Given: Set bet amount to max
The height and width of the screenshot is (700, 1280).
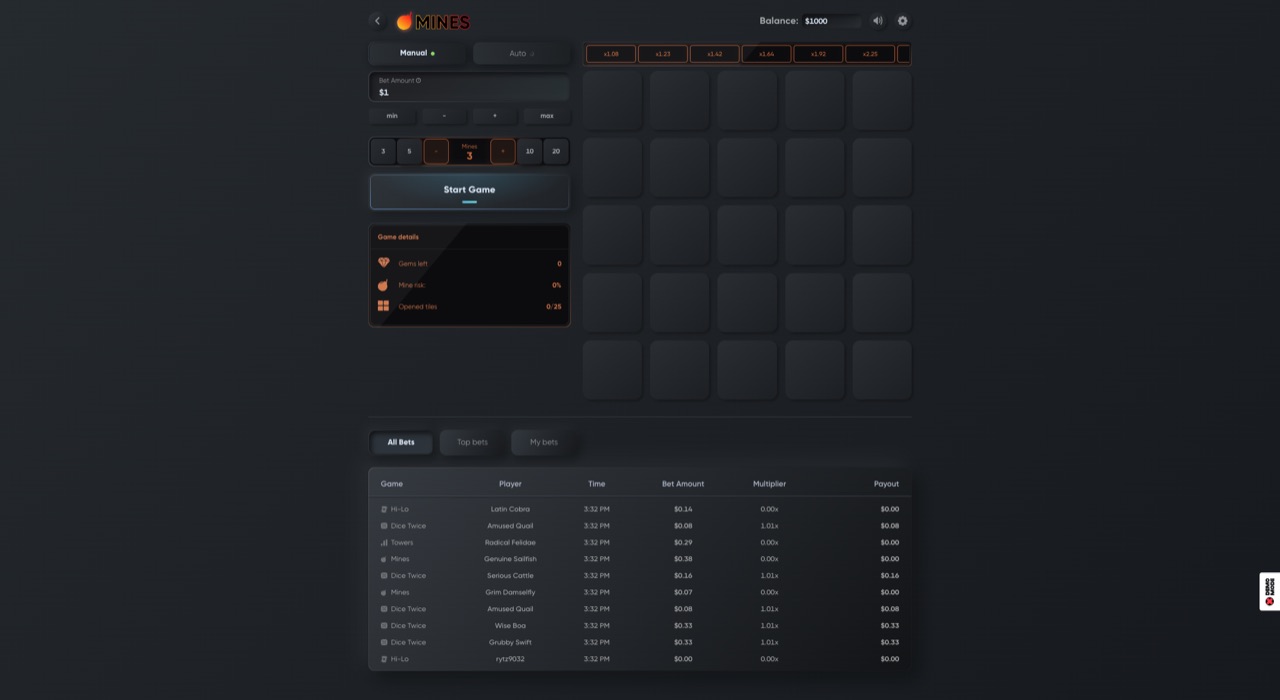Looking at the screenshot, I should click(x=547, y=116).
